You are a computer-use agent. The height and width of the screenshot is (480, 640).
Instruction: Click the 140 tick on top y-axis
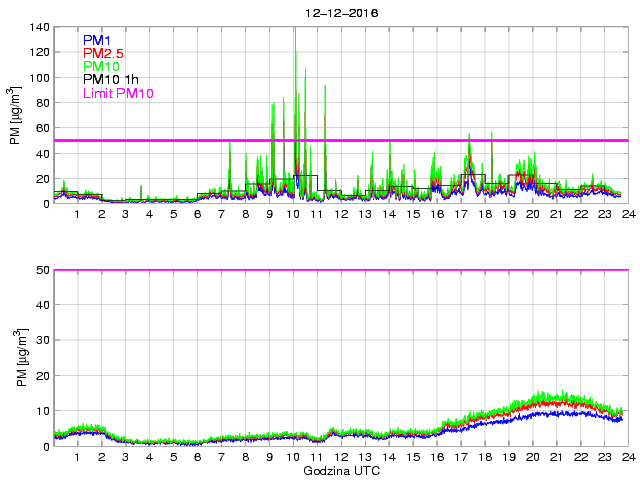coord(38,27)
